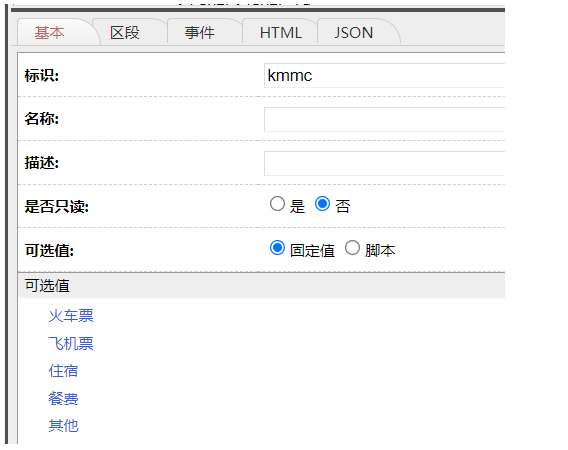This screenshot has width=568, height=450.
Task: Select the 餐费 option link
Action: point(63,399)
